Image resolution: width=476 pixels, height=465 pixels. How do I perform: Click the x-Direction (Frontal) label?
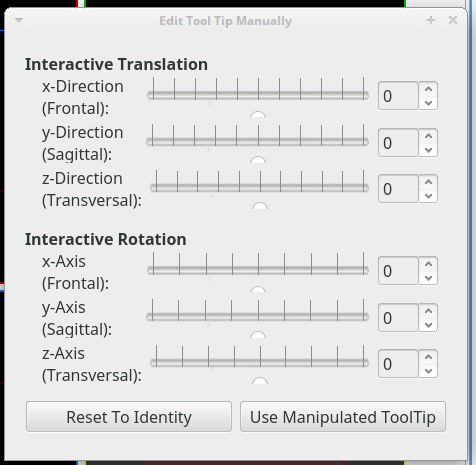[83, 97]
